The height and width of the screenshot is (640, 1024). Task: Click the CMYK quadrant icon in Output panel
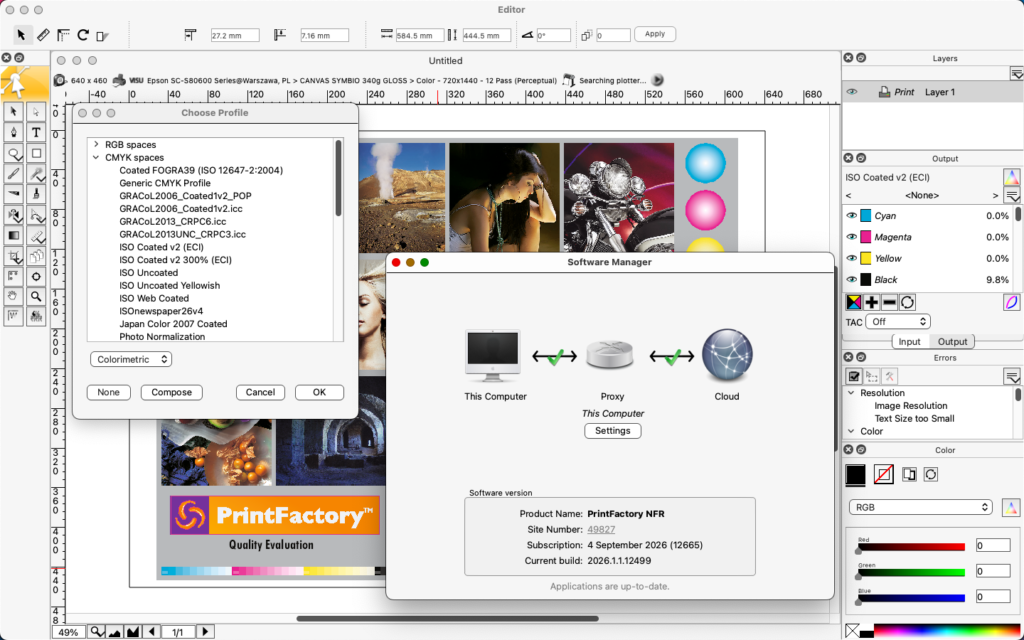point(854,302)
